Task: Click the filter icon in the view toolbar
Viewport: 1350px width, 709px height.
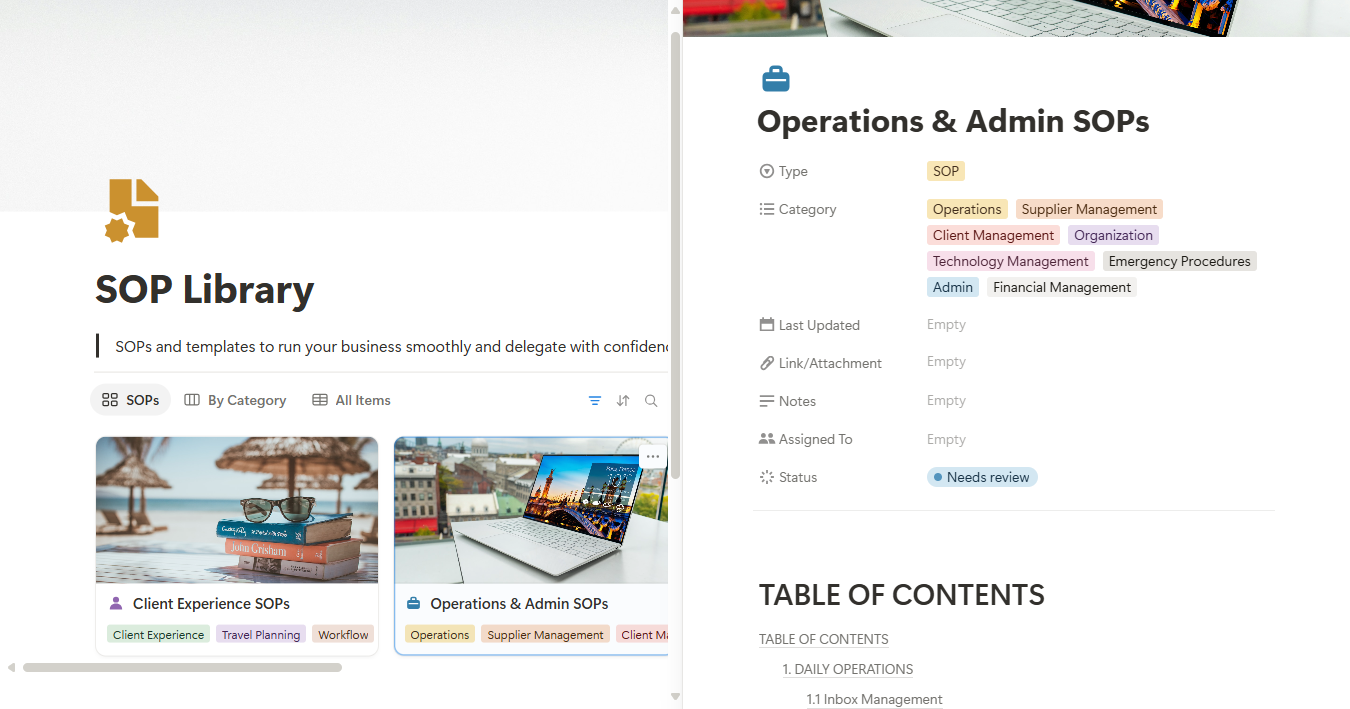Action: 595,401
